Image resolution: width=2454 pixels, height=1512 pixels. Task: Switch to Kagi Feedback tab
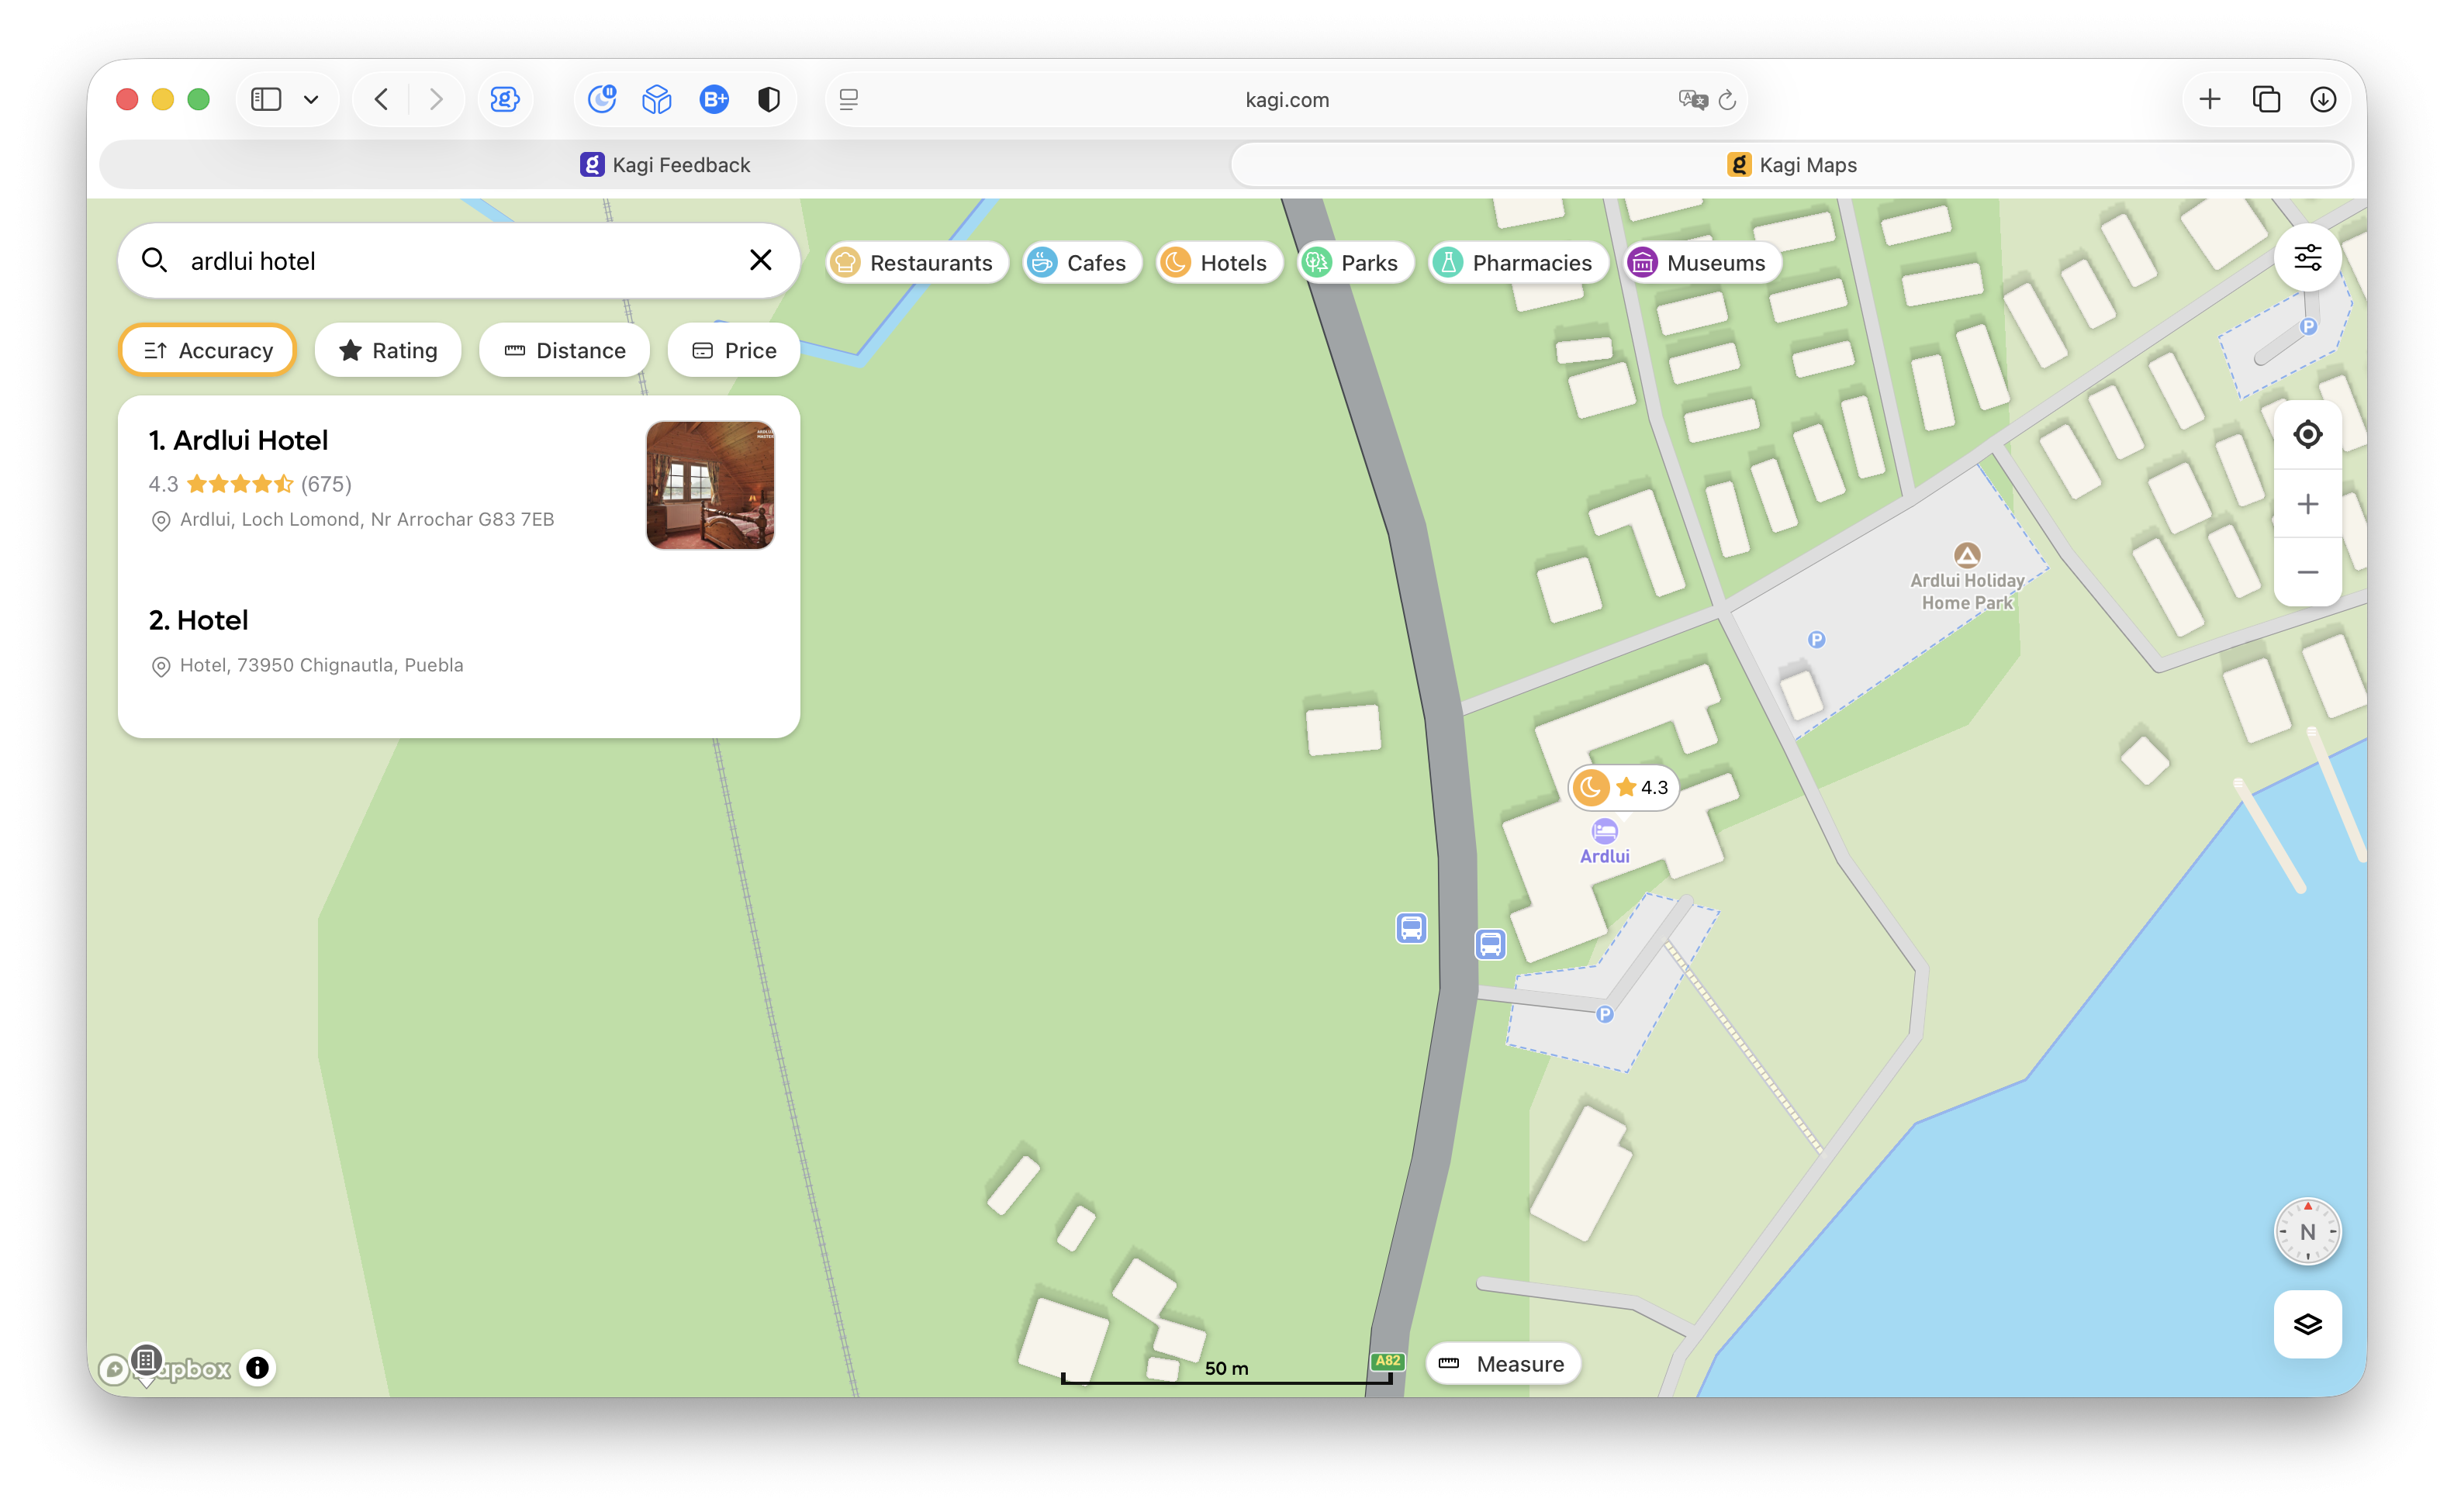665,165
